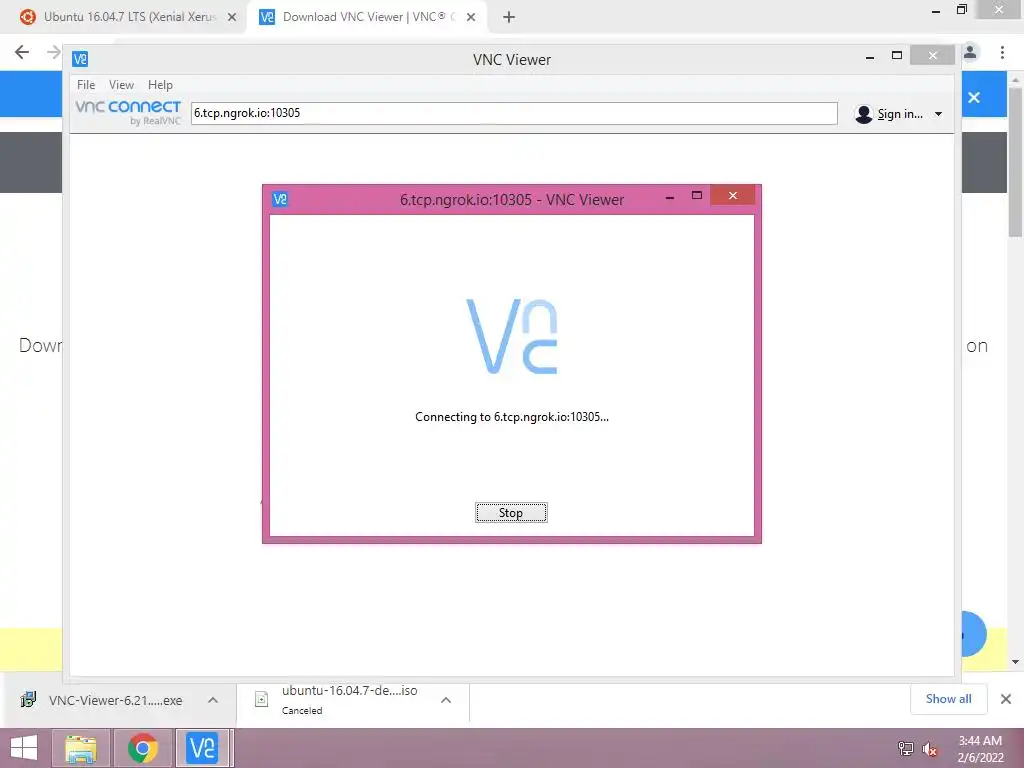Click the VNC Connect by RealVNC logo

(128, 112)
